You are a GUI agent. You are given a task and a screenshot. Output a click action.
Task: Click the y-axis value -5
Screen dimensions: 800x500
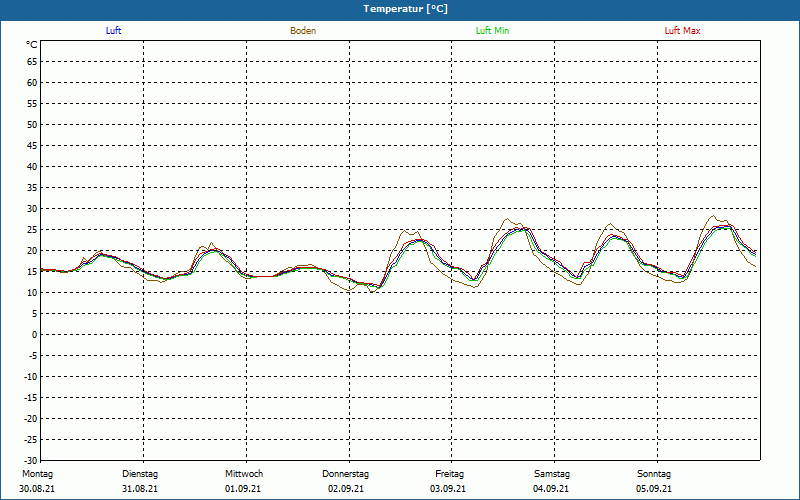tap(33, 356)
